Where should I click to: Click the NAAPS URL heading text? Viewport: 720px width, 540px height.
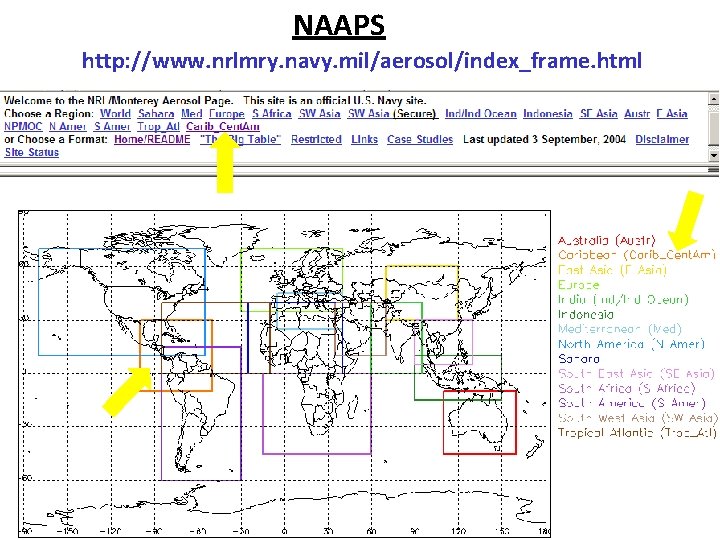click(362, 61)
